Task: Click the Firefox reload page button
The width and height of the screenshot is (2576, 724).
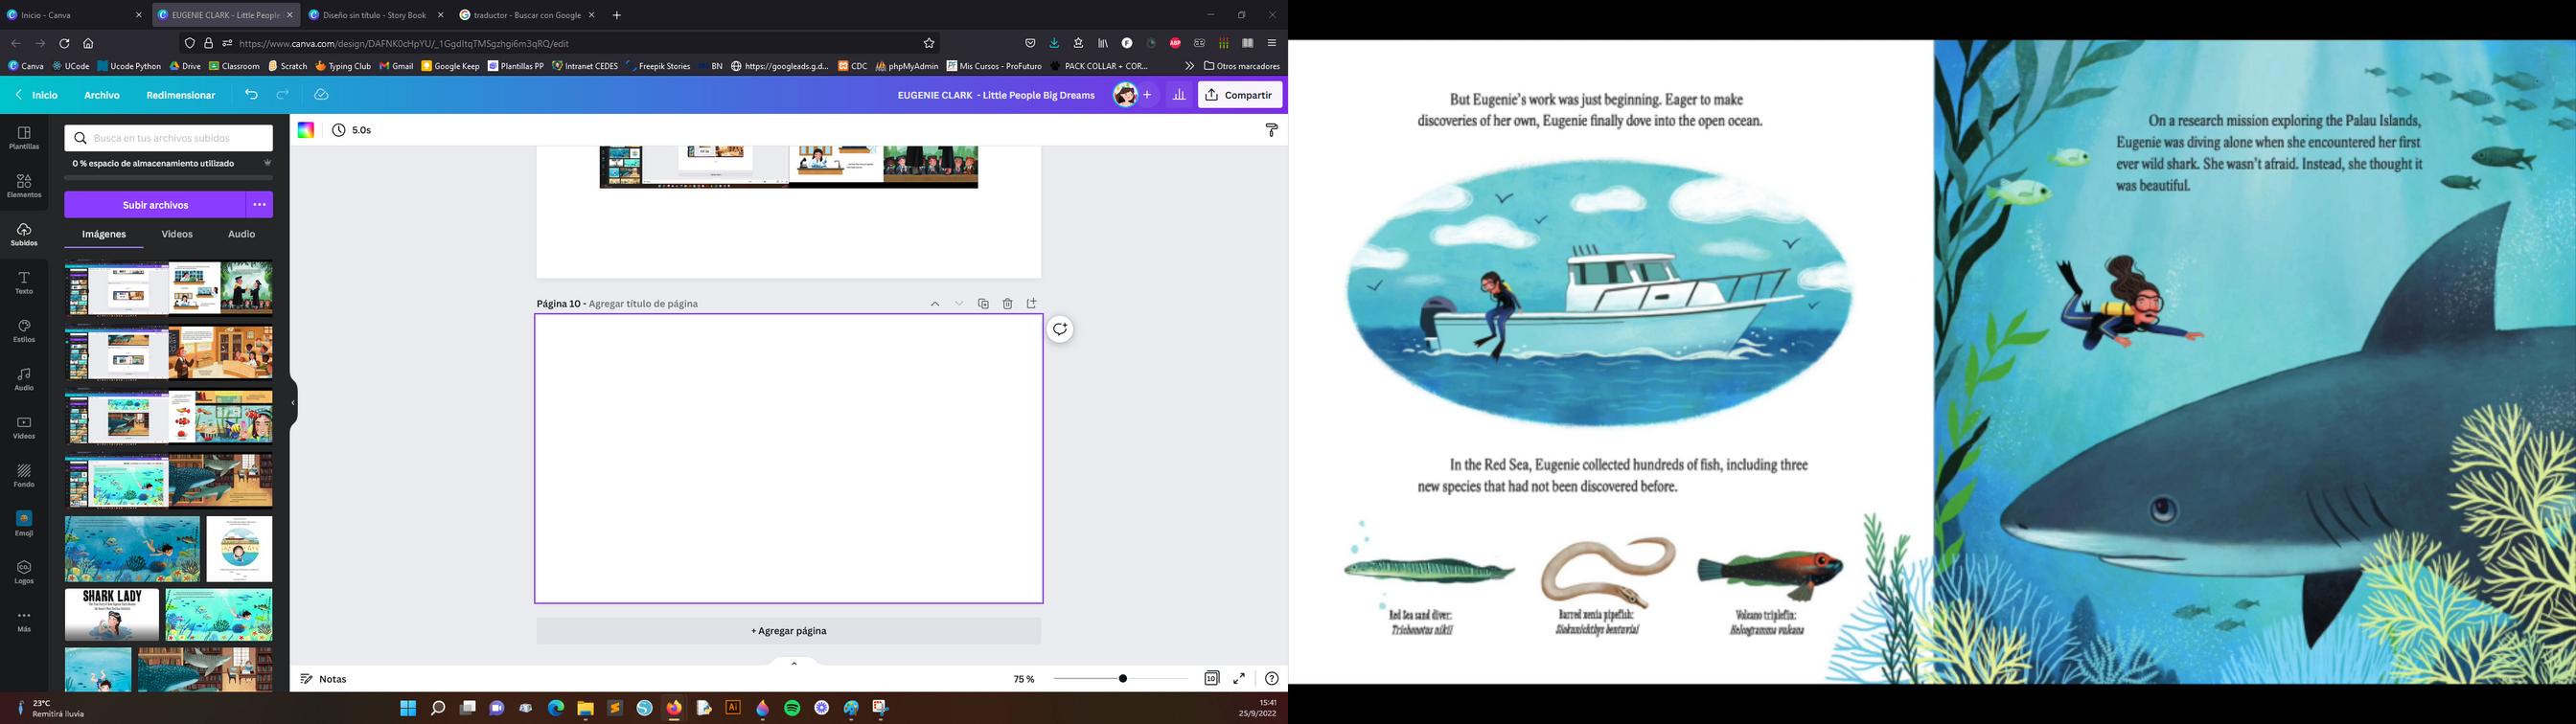Action: click(64, 43)
